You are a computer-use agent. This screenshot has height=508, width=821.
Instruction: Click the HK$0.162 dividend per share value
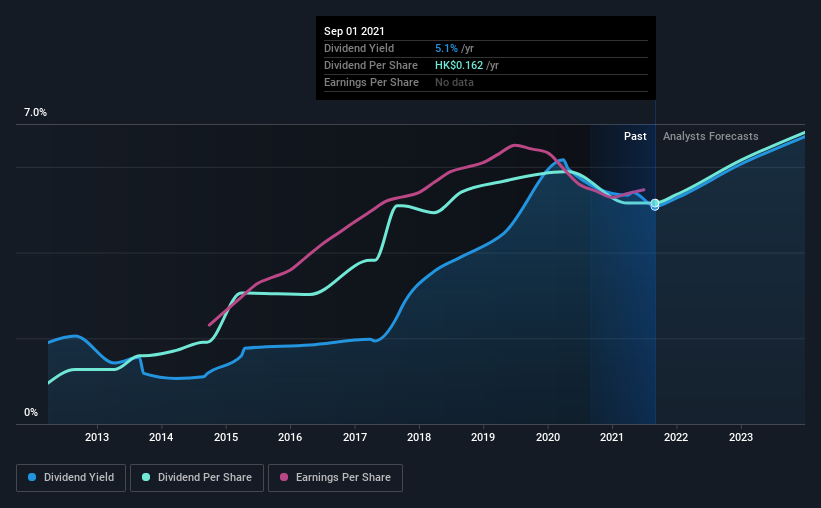[x=459, y=65]
